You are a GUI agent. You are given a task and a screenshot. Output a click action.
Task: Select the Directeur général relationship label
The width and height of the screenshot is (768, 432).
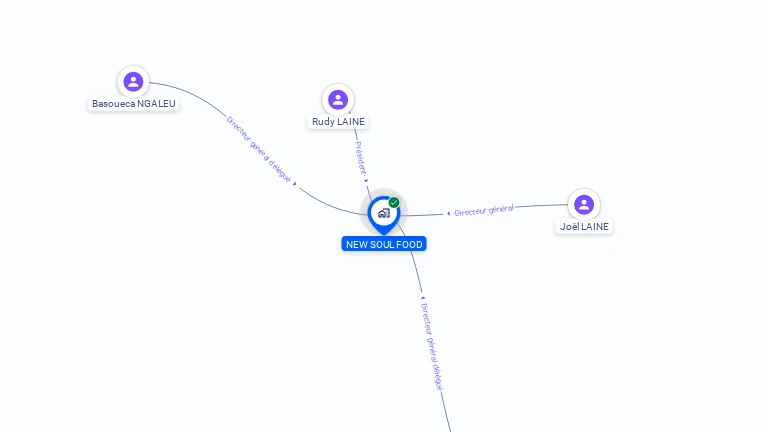click(484, 210)
